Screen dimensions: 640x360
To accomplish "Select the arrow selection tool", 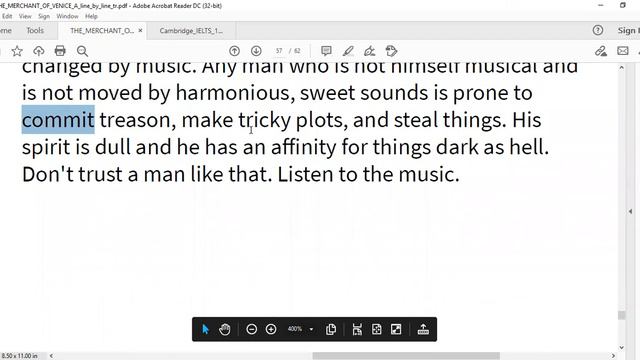I will (205, 329).
